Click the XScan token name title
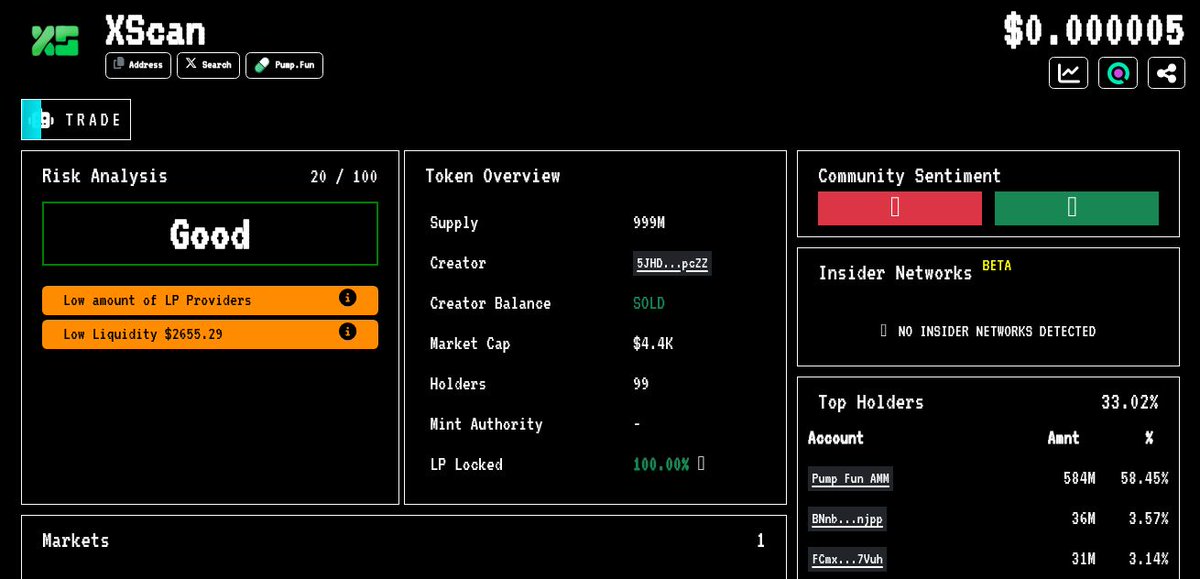Screen dimensions: 1200x579 155,31
